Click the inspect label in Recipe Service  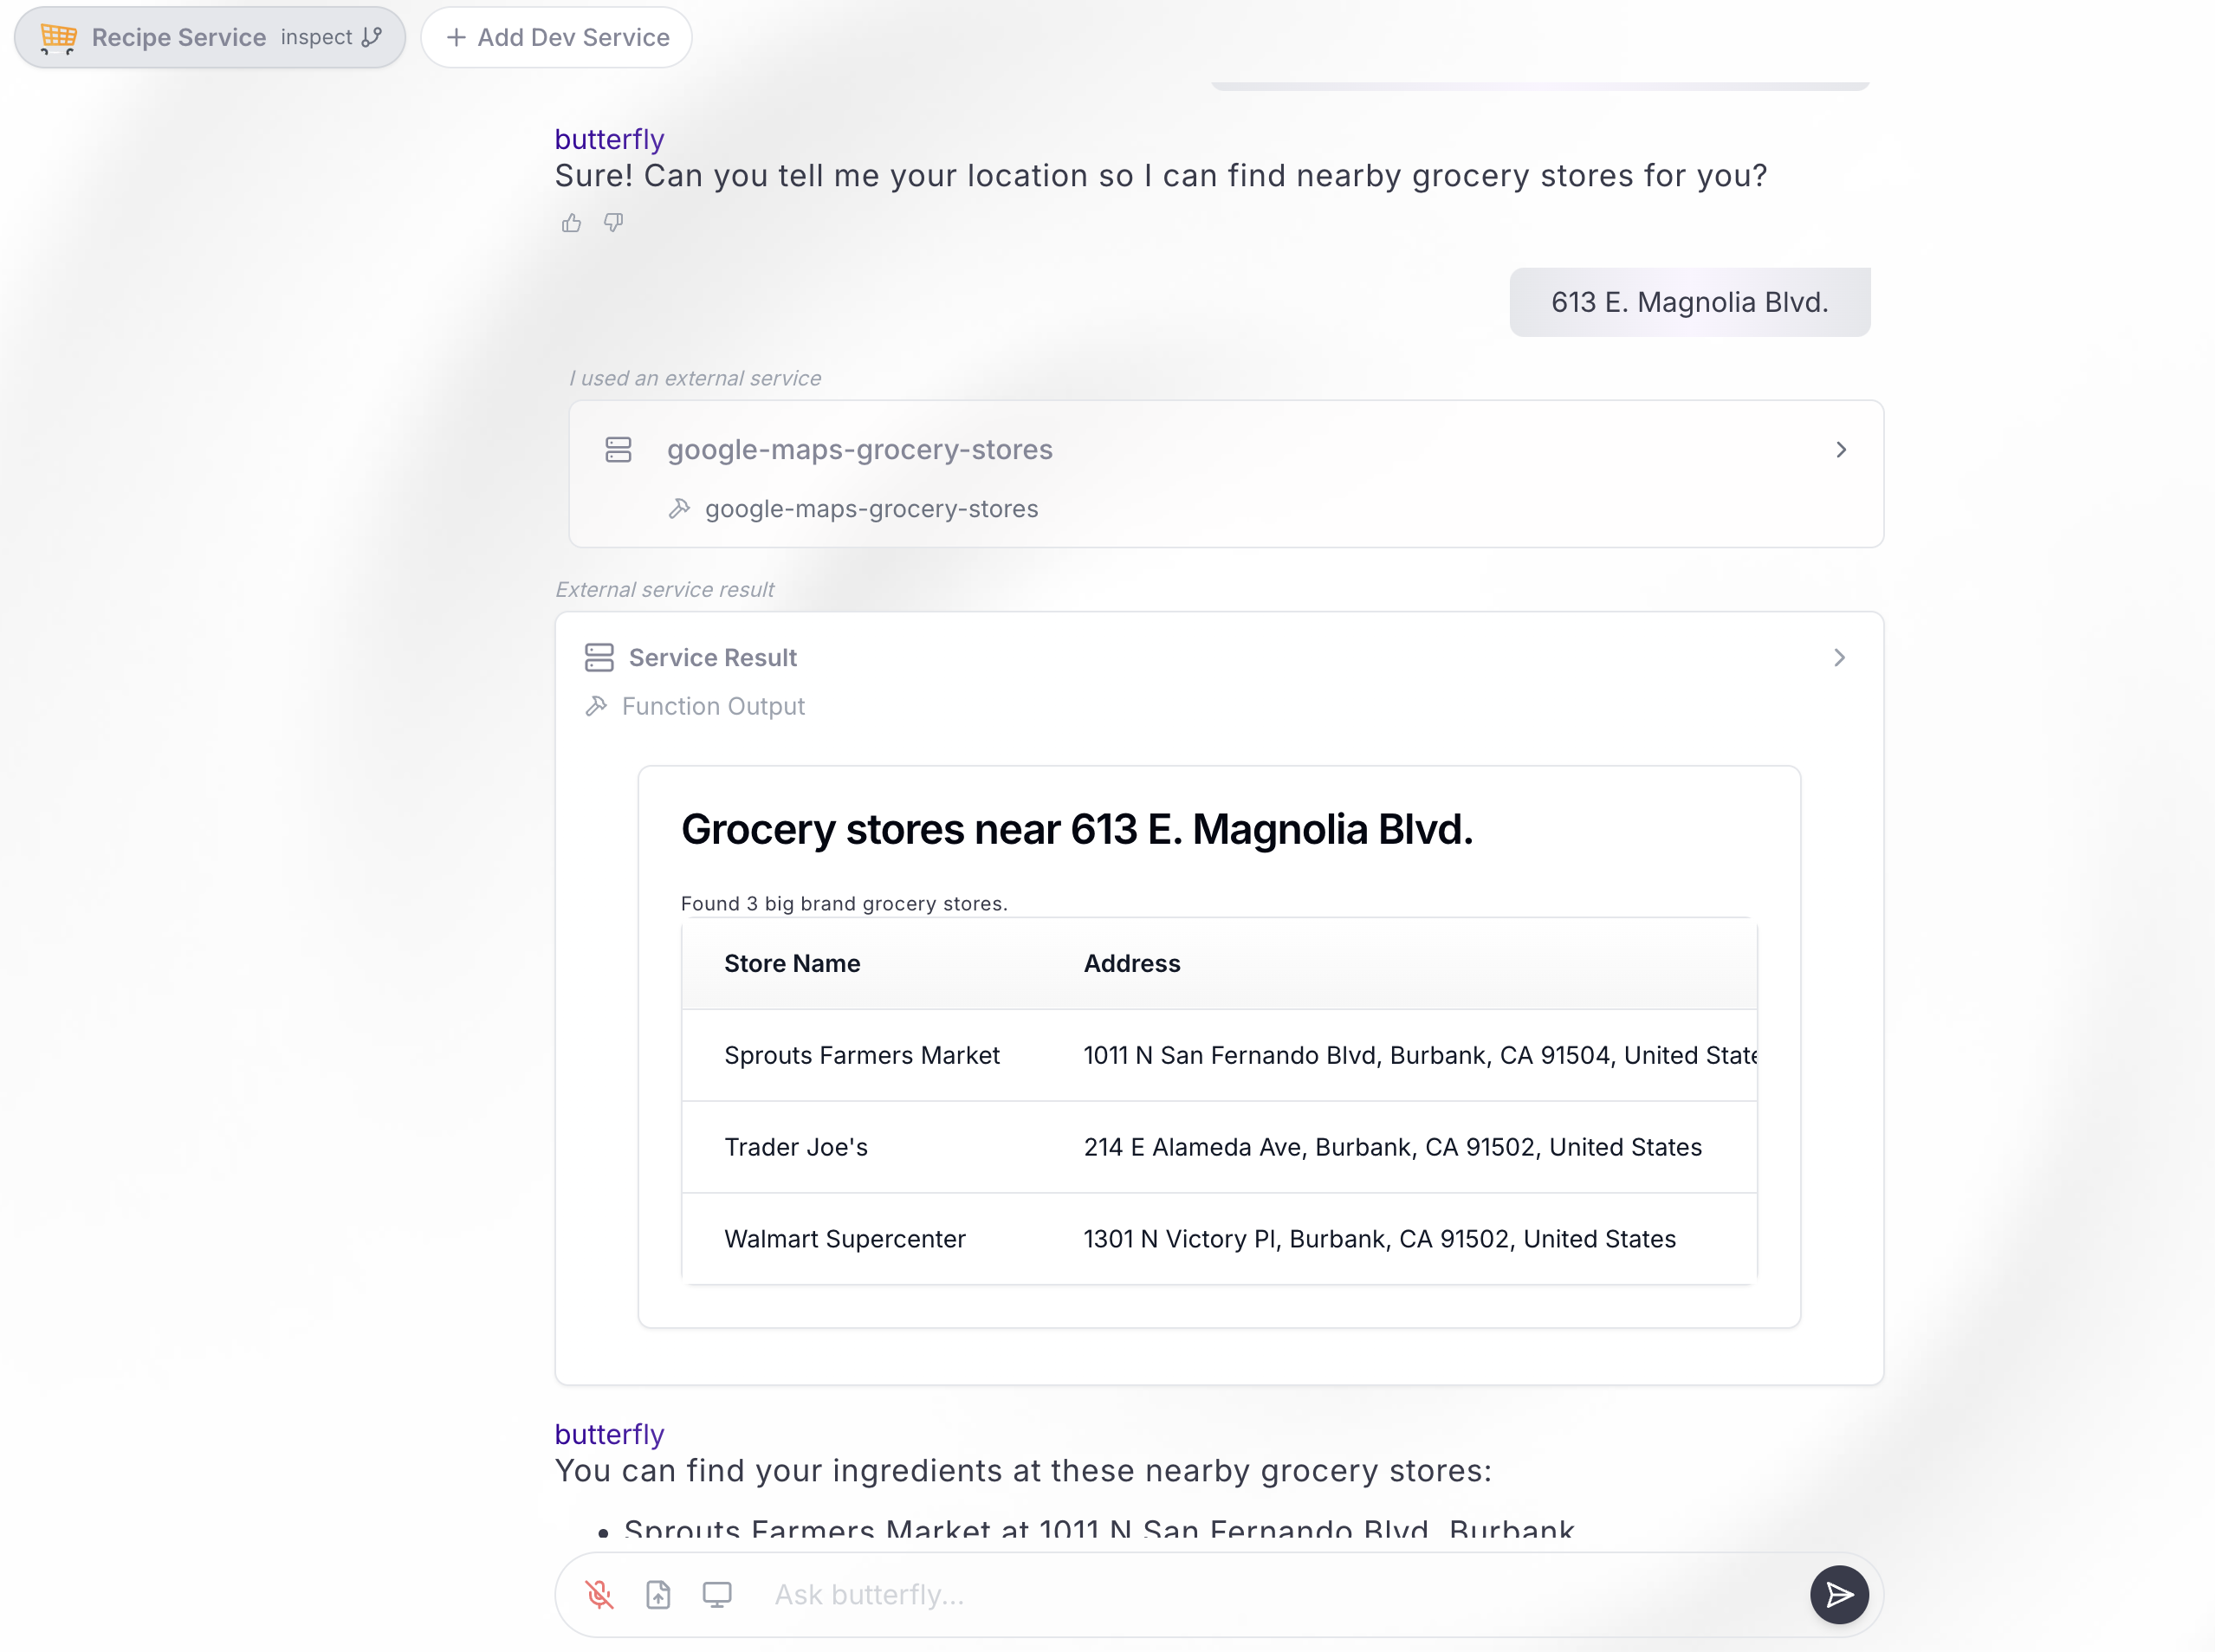click(x=316, y=37)
